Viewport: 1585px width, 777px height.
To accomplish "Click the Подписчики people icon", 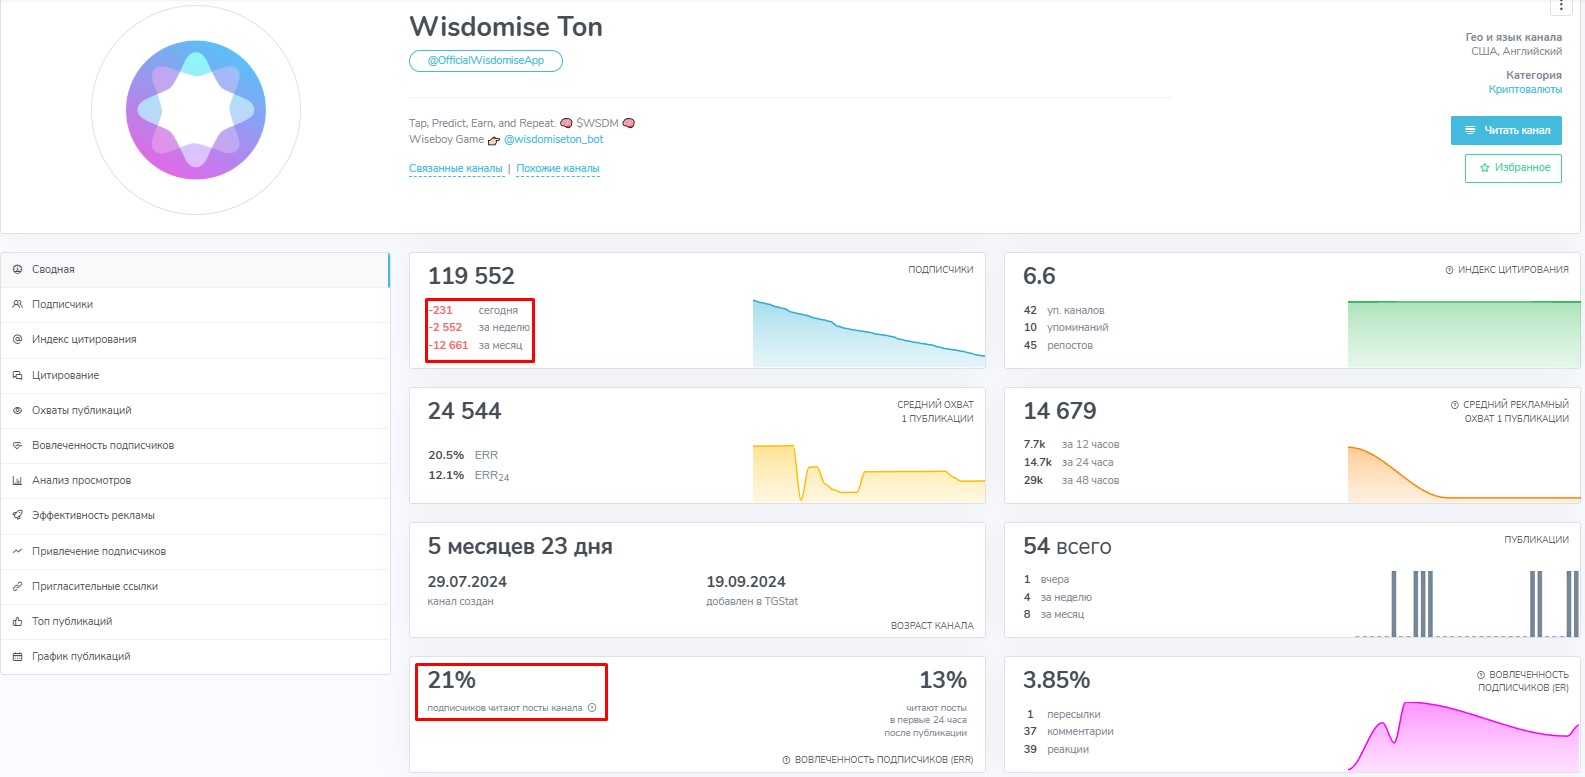I will click(17, 305).
